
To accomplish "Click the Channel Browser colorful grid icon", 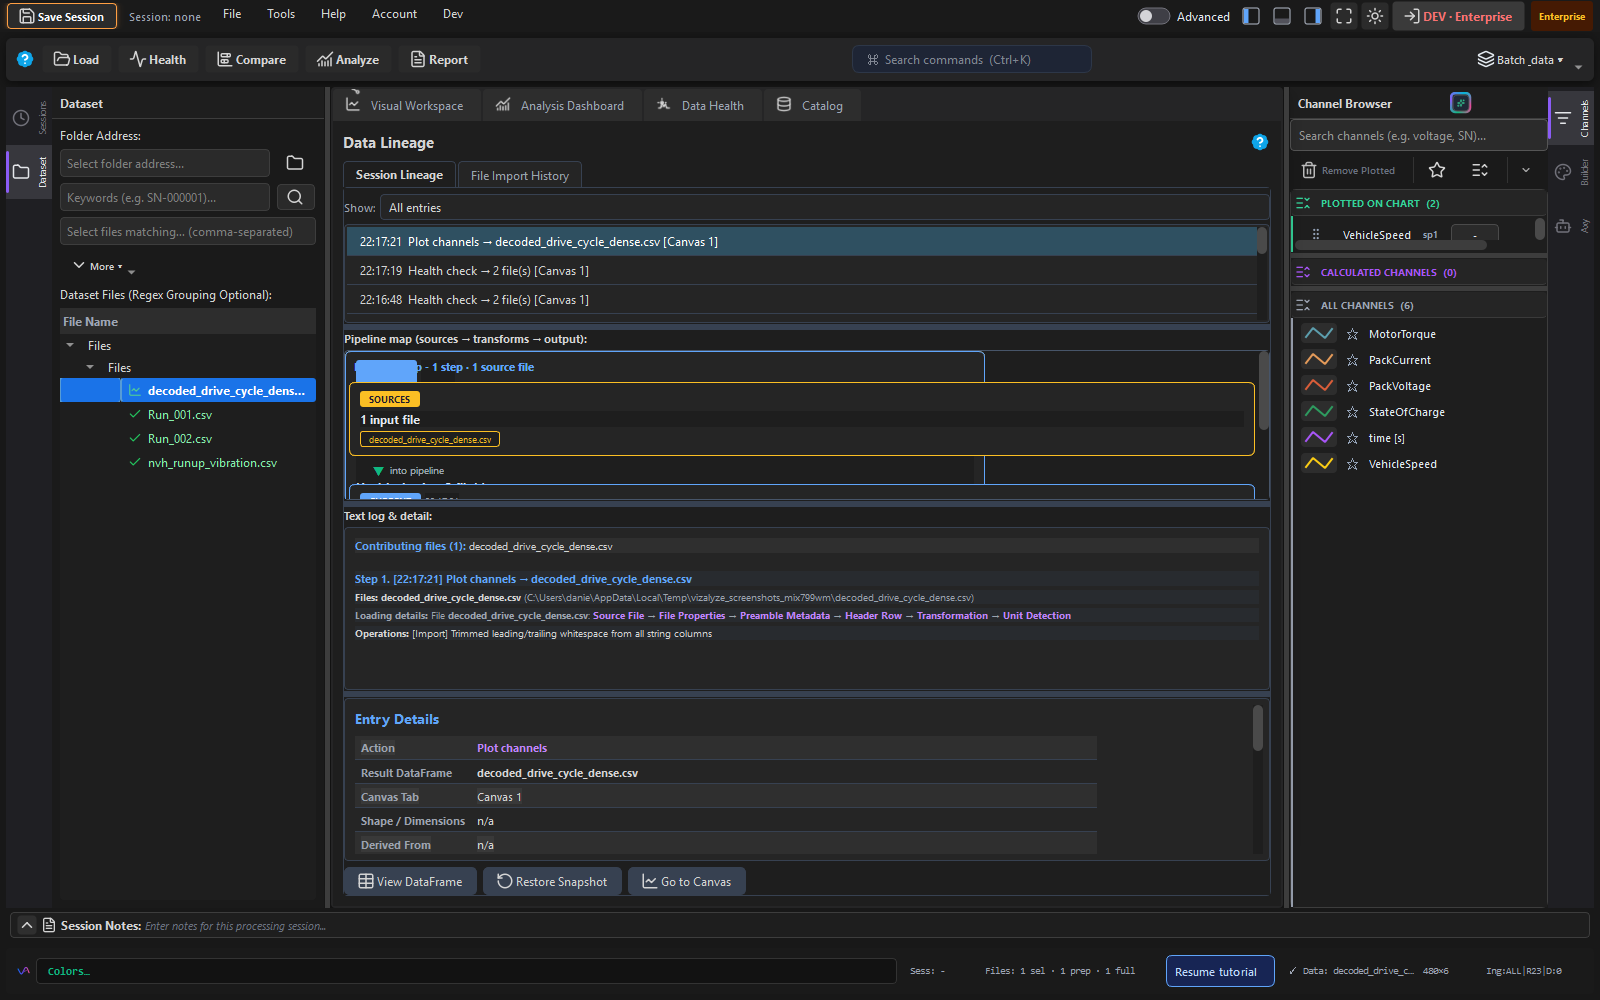I will (x=1460, y=103).
